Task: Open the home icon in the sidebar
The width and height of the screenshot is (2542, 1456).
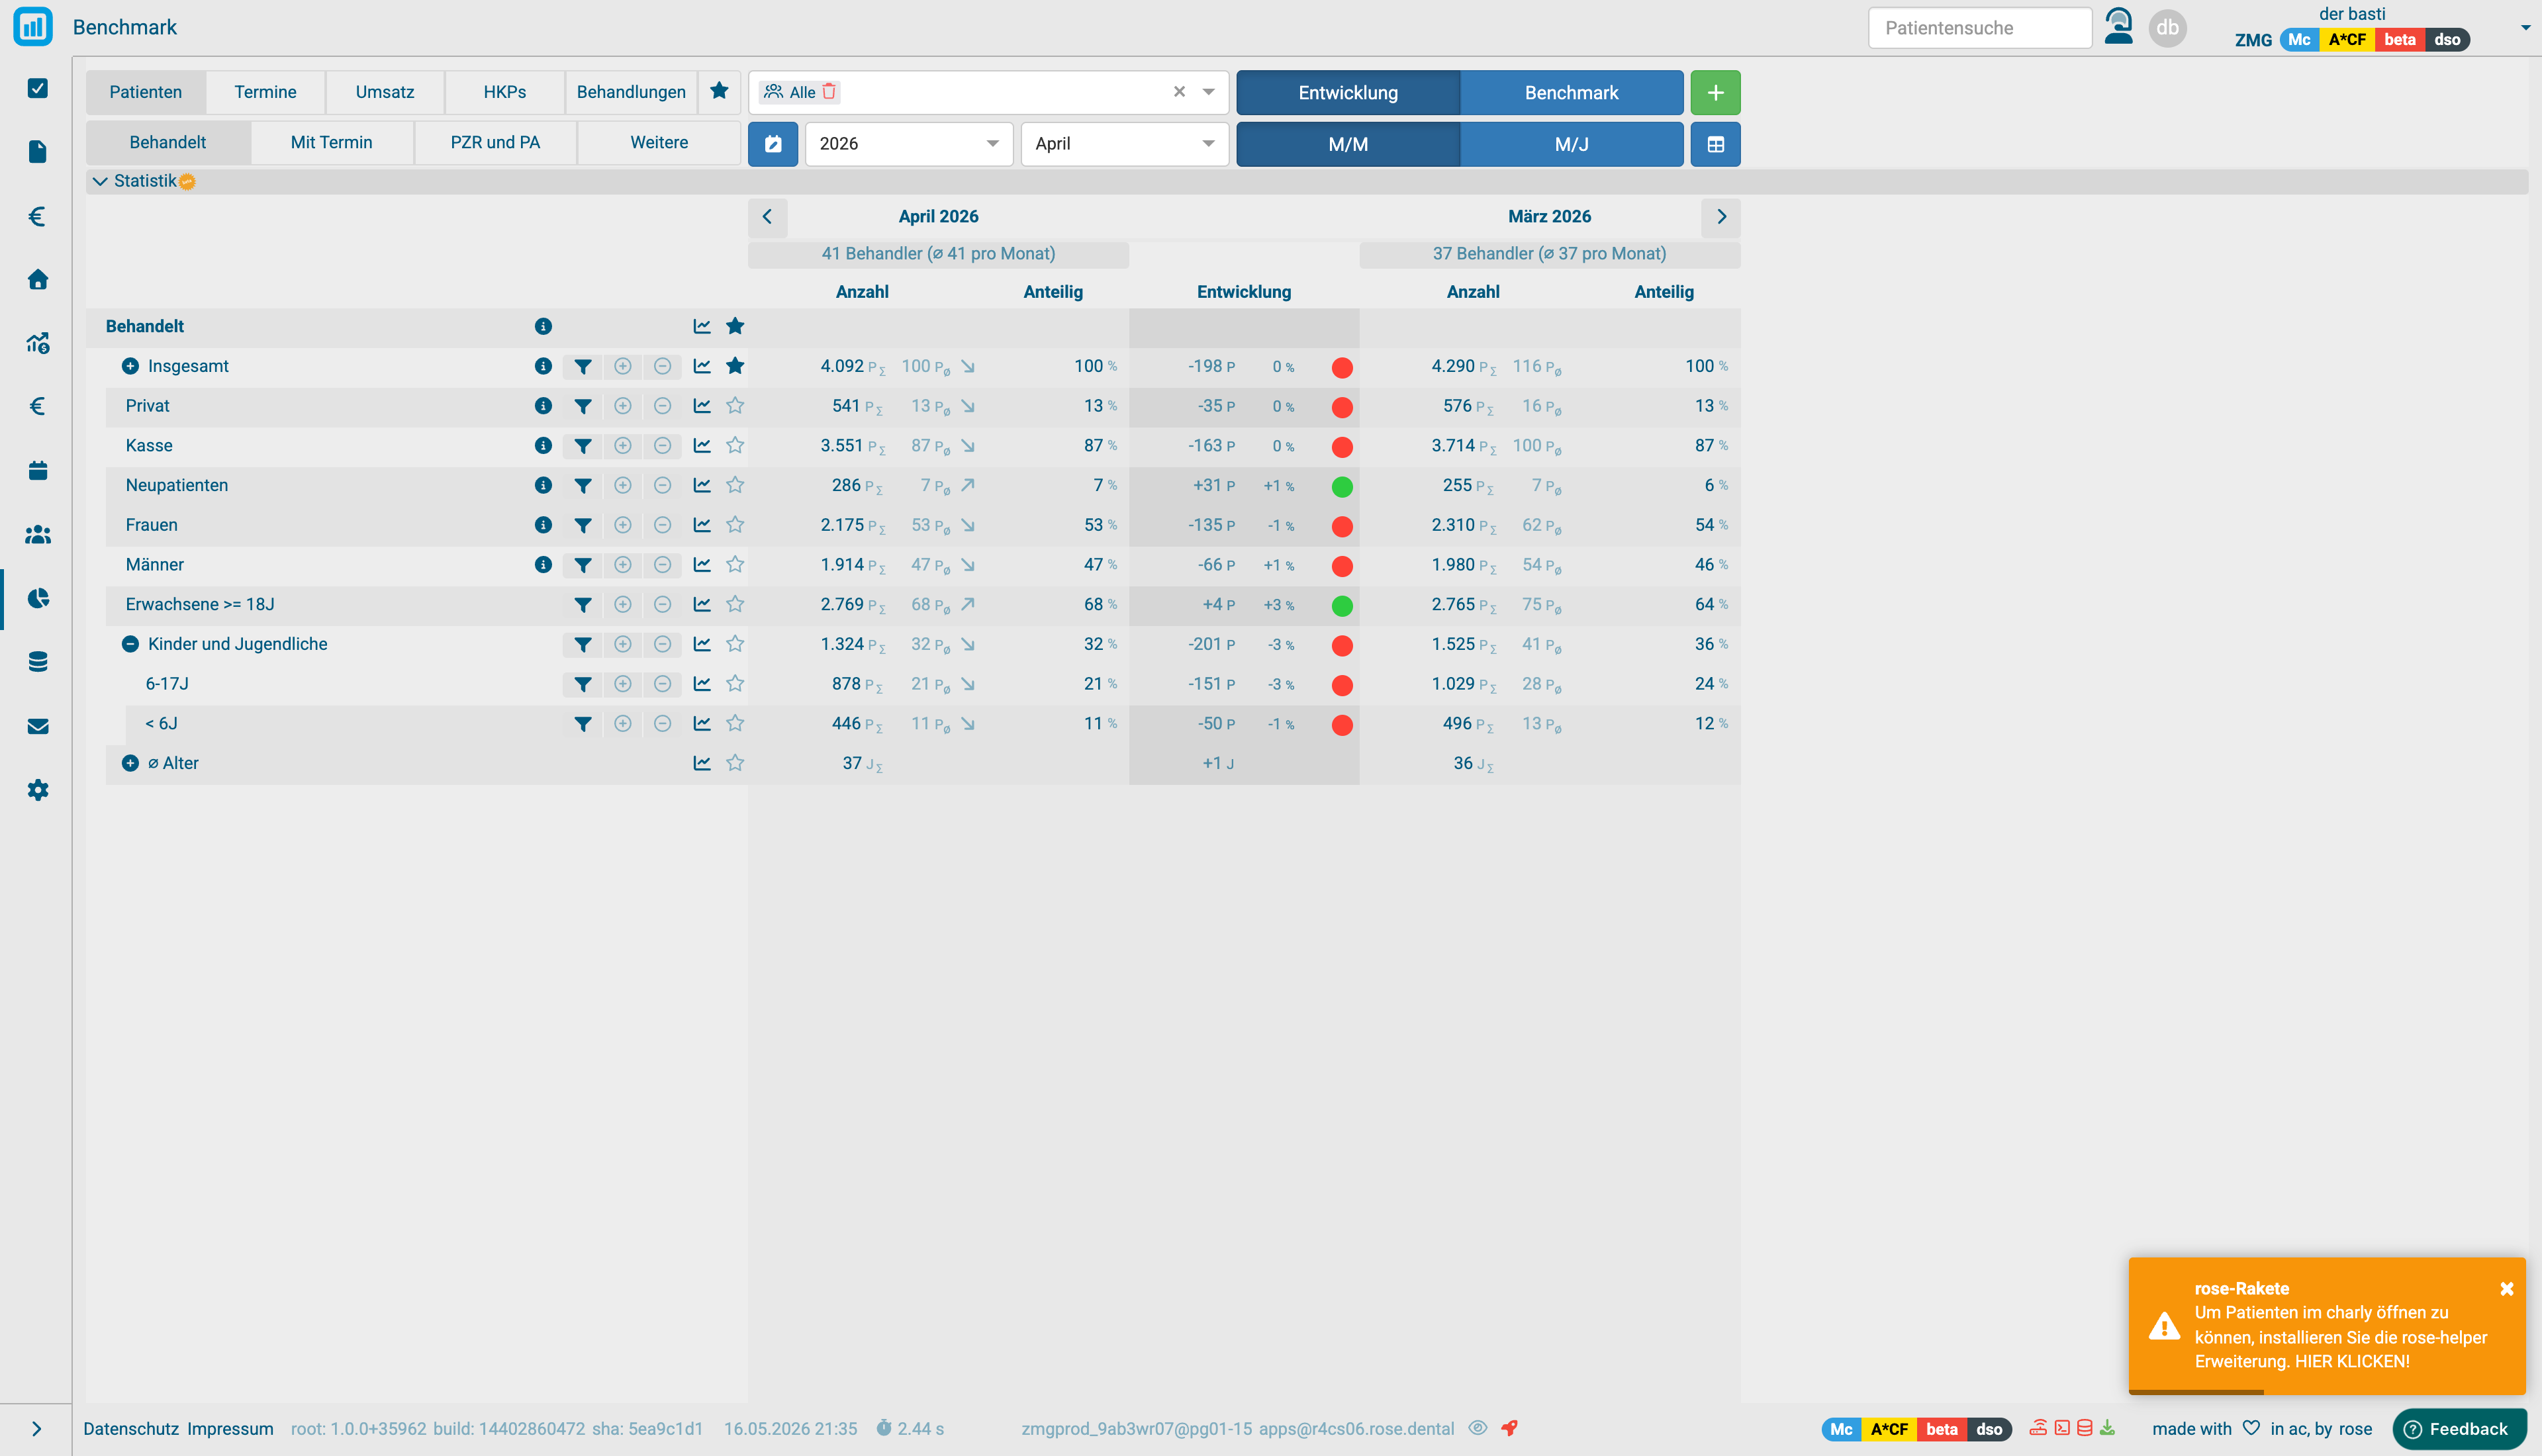Action: pos(38,279)
